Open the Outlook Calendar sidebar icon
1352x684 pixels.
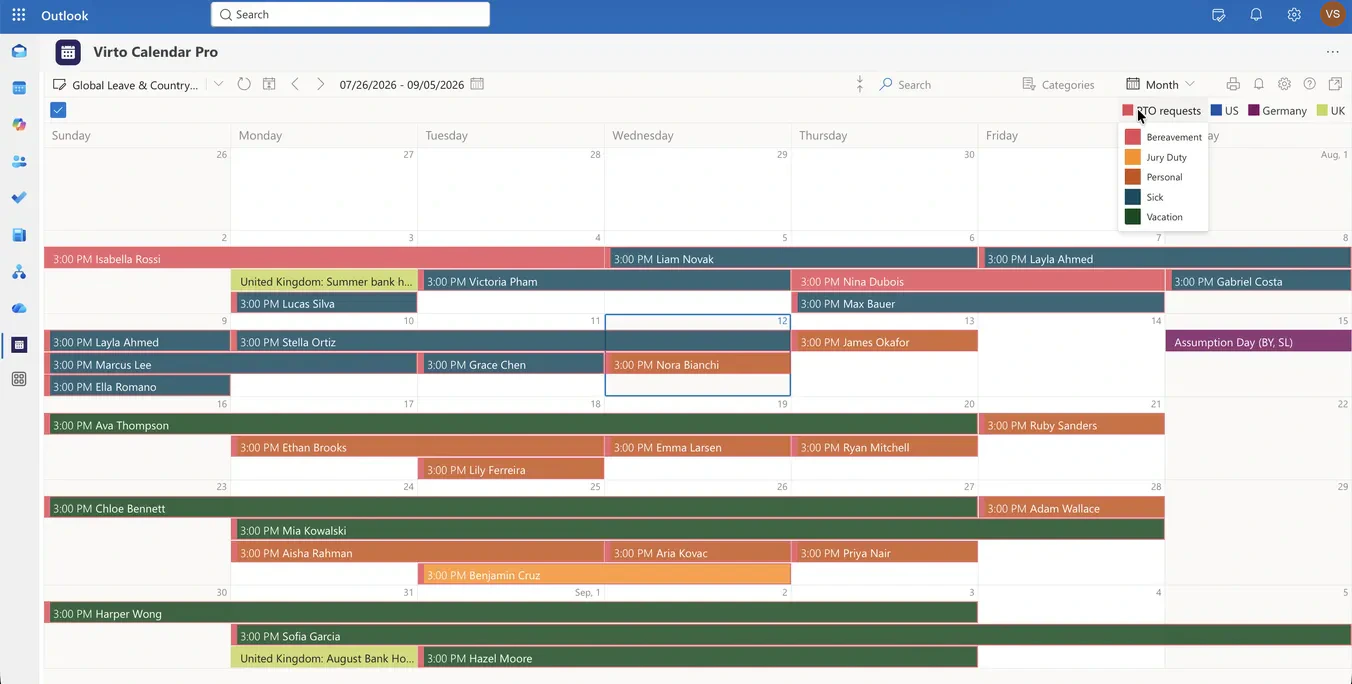coord(19,88)
